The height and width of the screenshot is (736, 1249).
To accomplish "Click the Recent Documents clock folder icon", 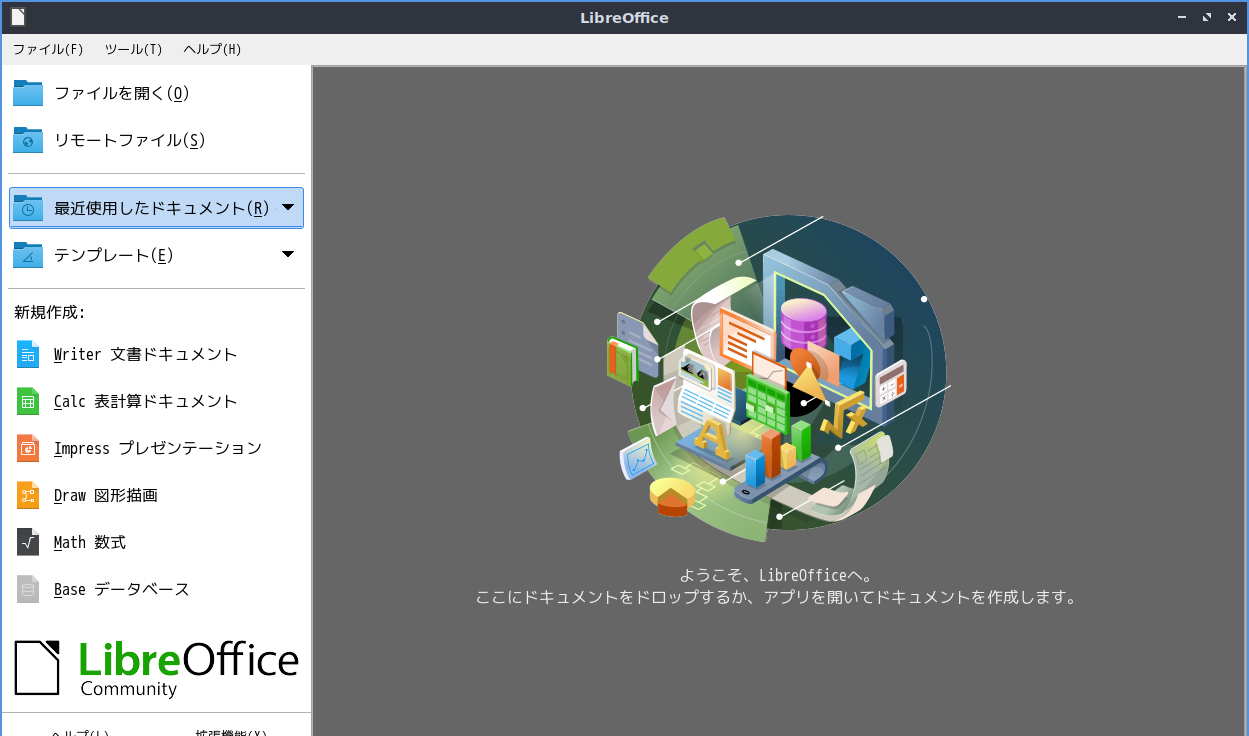I will tap(28, 208).
